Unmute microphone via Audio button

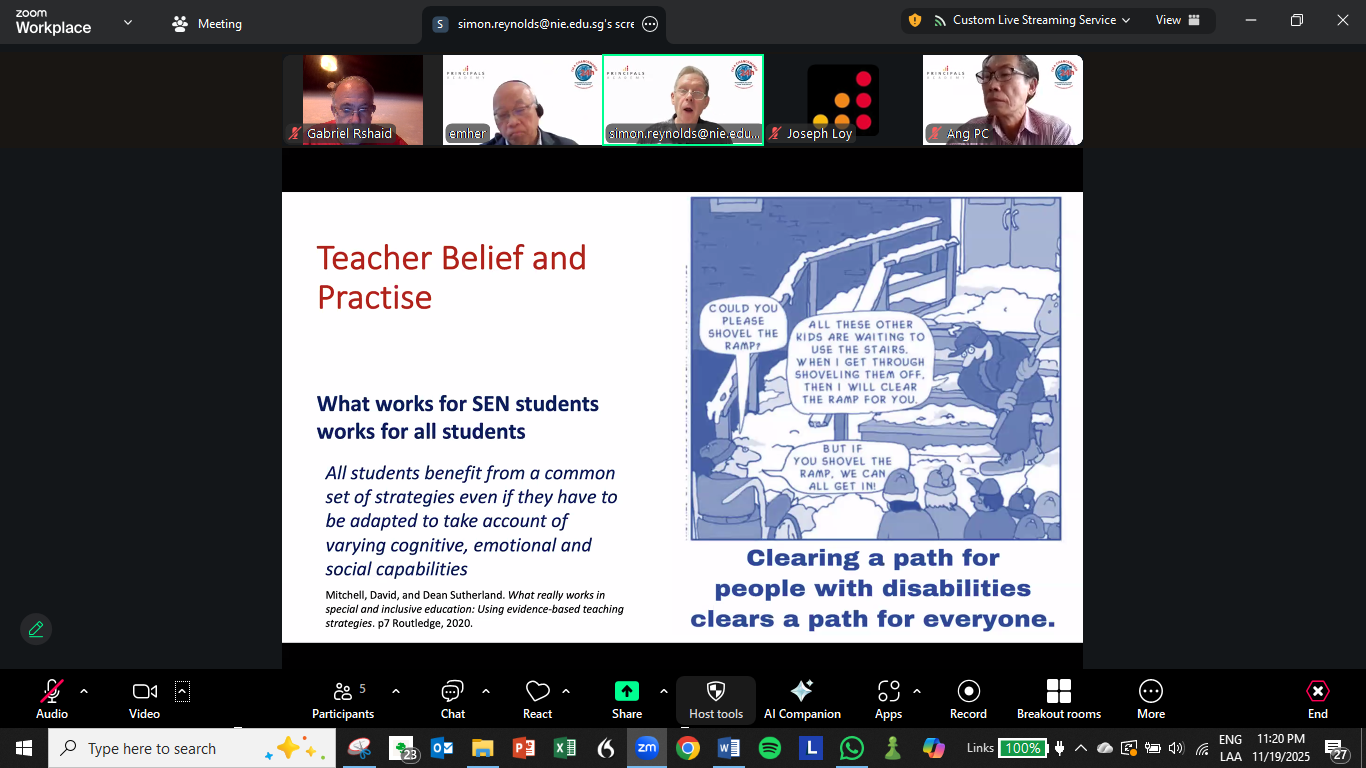[x=52, y=699]
